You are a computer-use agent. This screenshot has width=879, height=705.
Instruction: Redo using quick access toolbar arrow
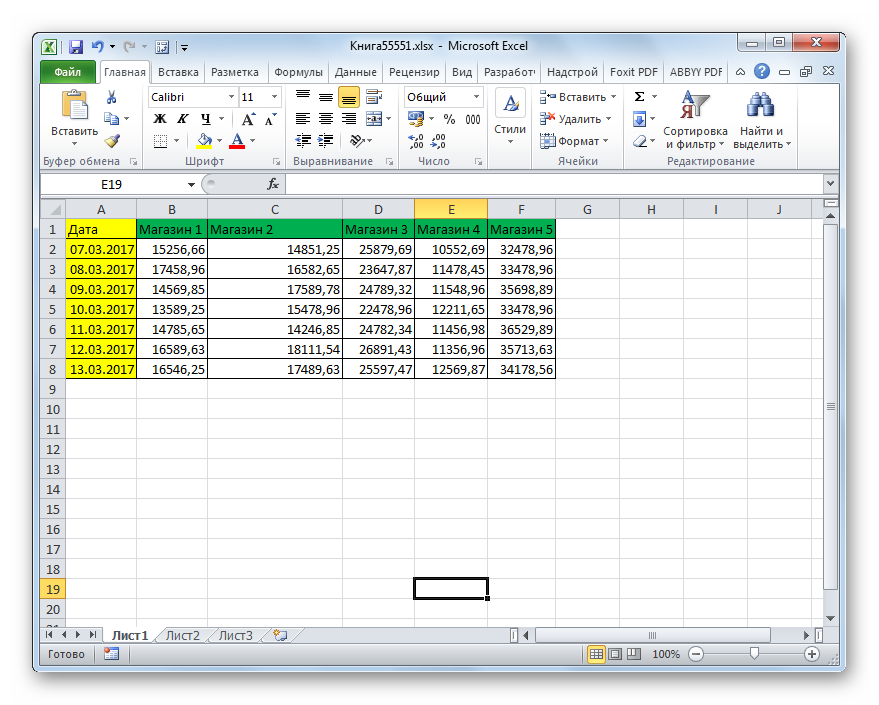129,47
